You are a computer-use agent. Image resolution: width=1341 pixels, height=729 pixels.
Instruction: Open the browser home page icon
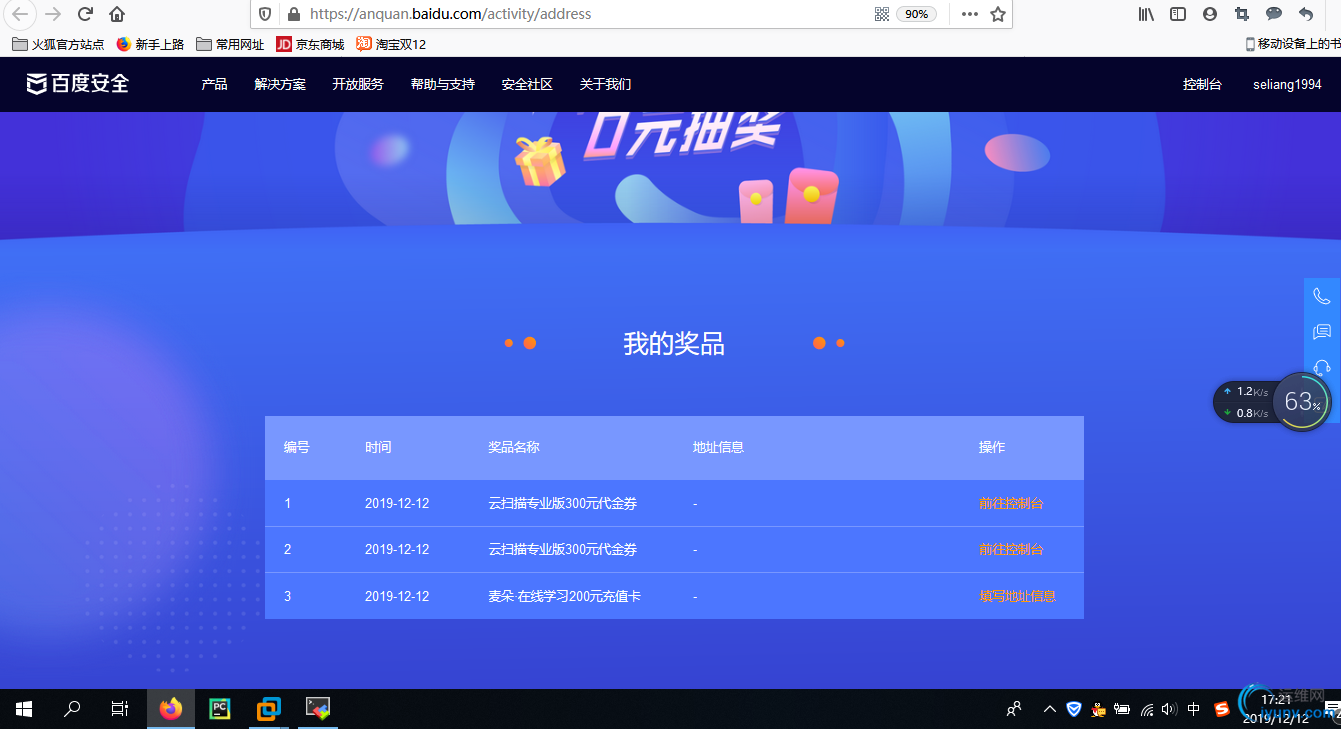pos(117,14)
